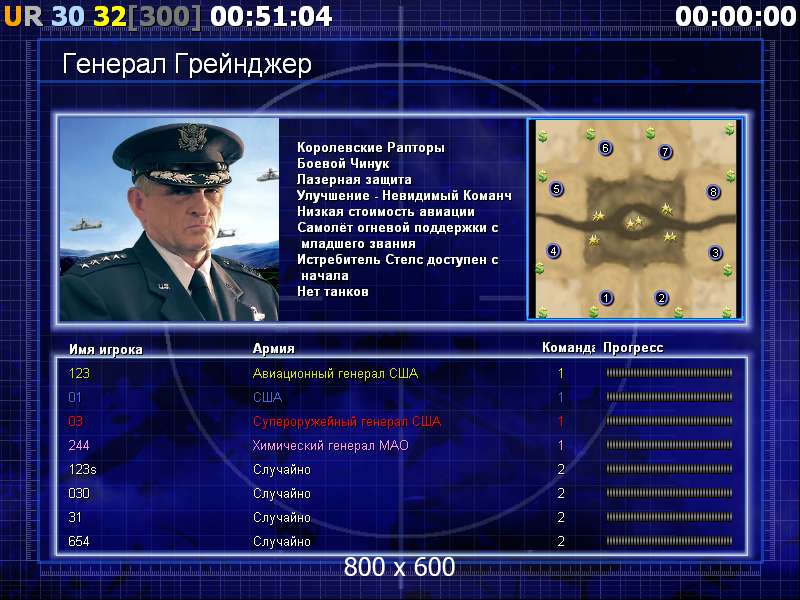Click the progress bar for player 244

coord(669,445)
